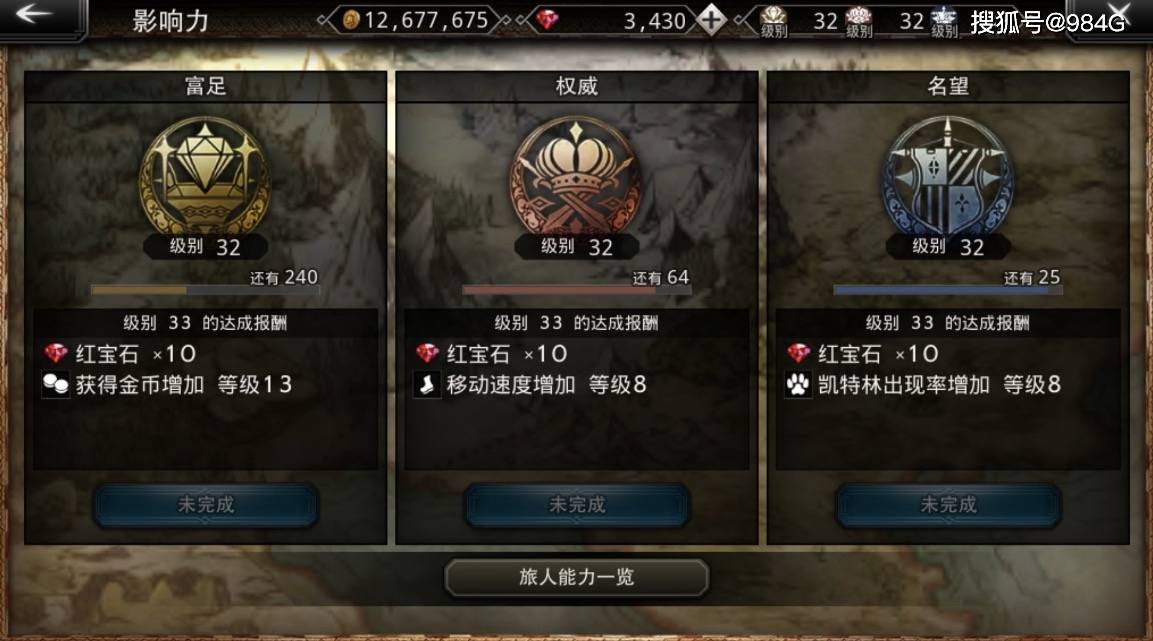Click 未完成 button under 权威 panel
Viewport: 1153px width, 641px height.
pos(576,505)
